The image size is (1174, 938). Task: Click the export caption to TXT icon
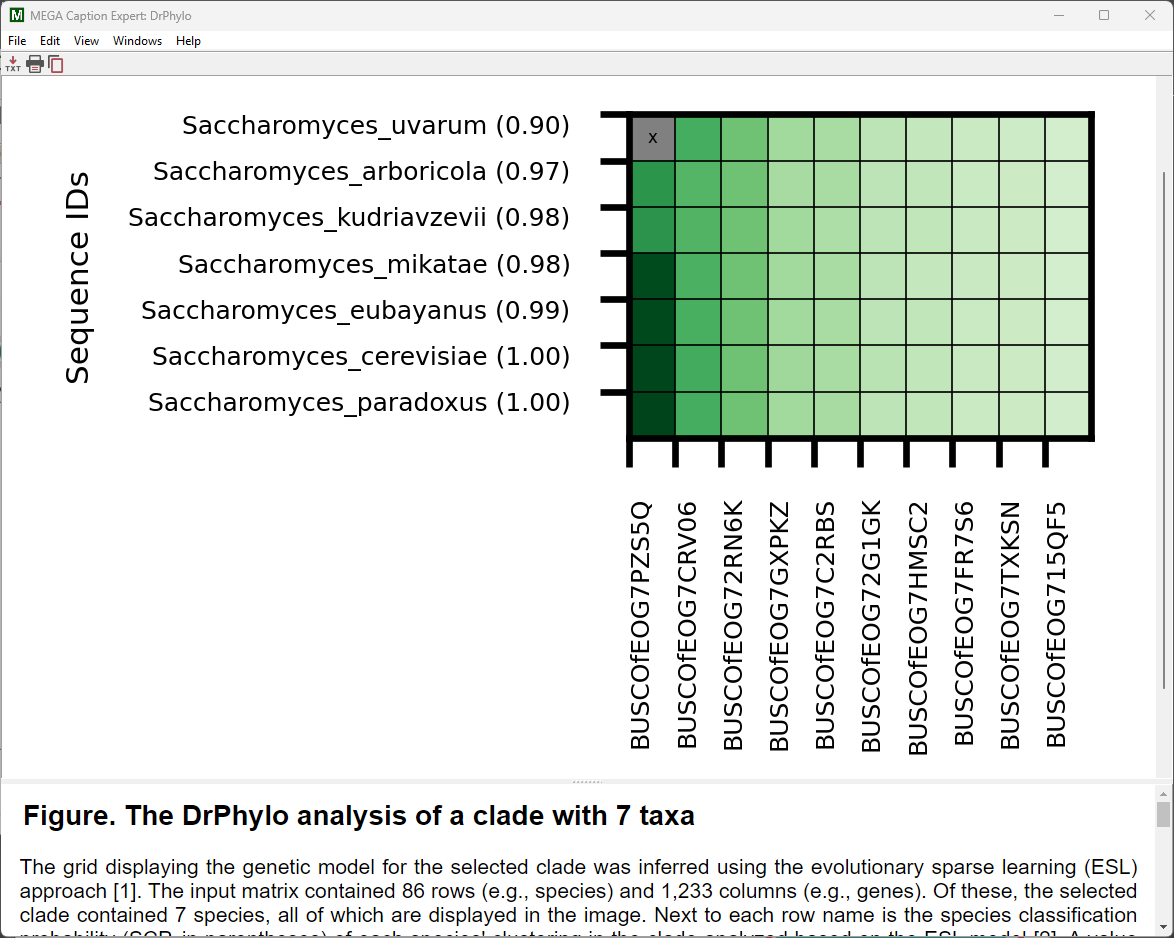13,64
